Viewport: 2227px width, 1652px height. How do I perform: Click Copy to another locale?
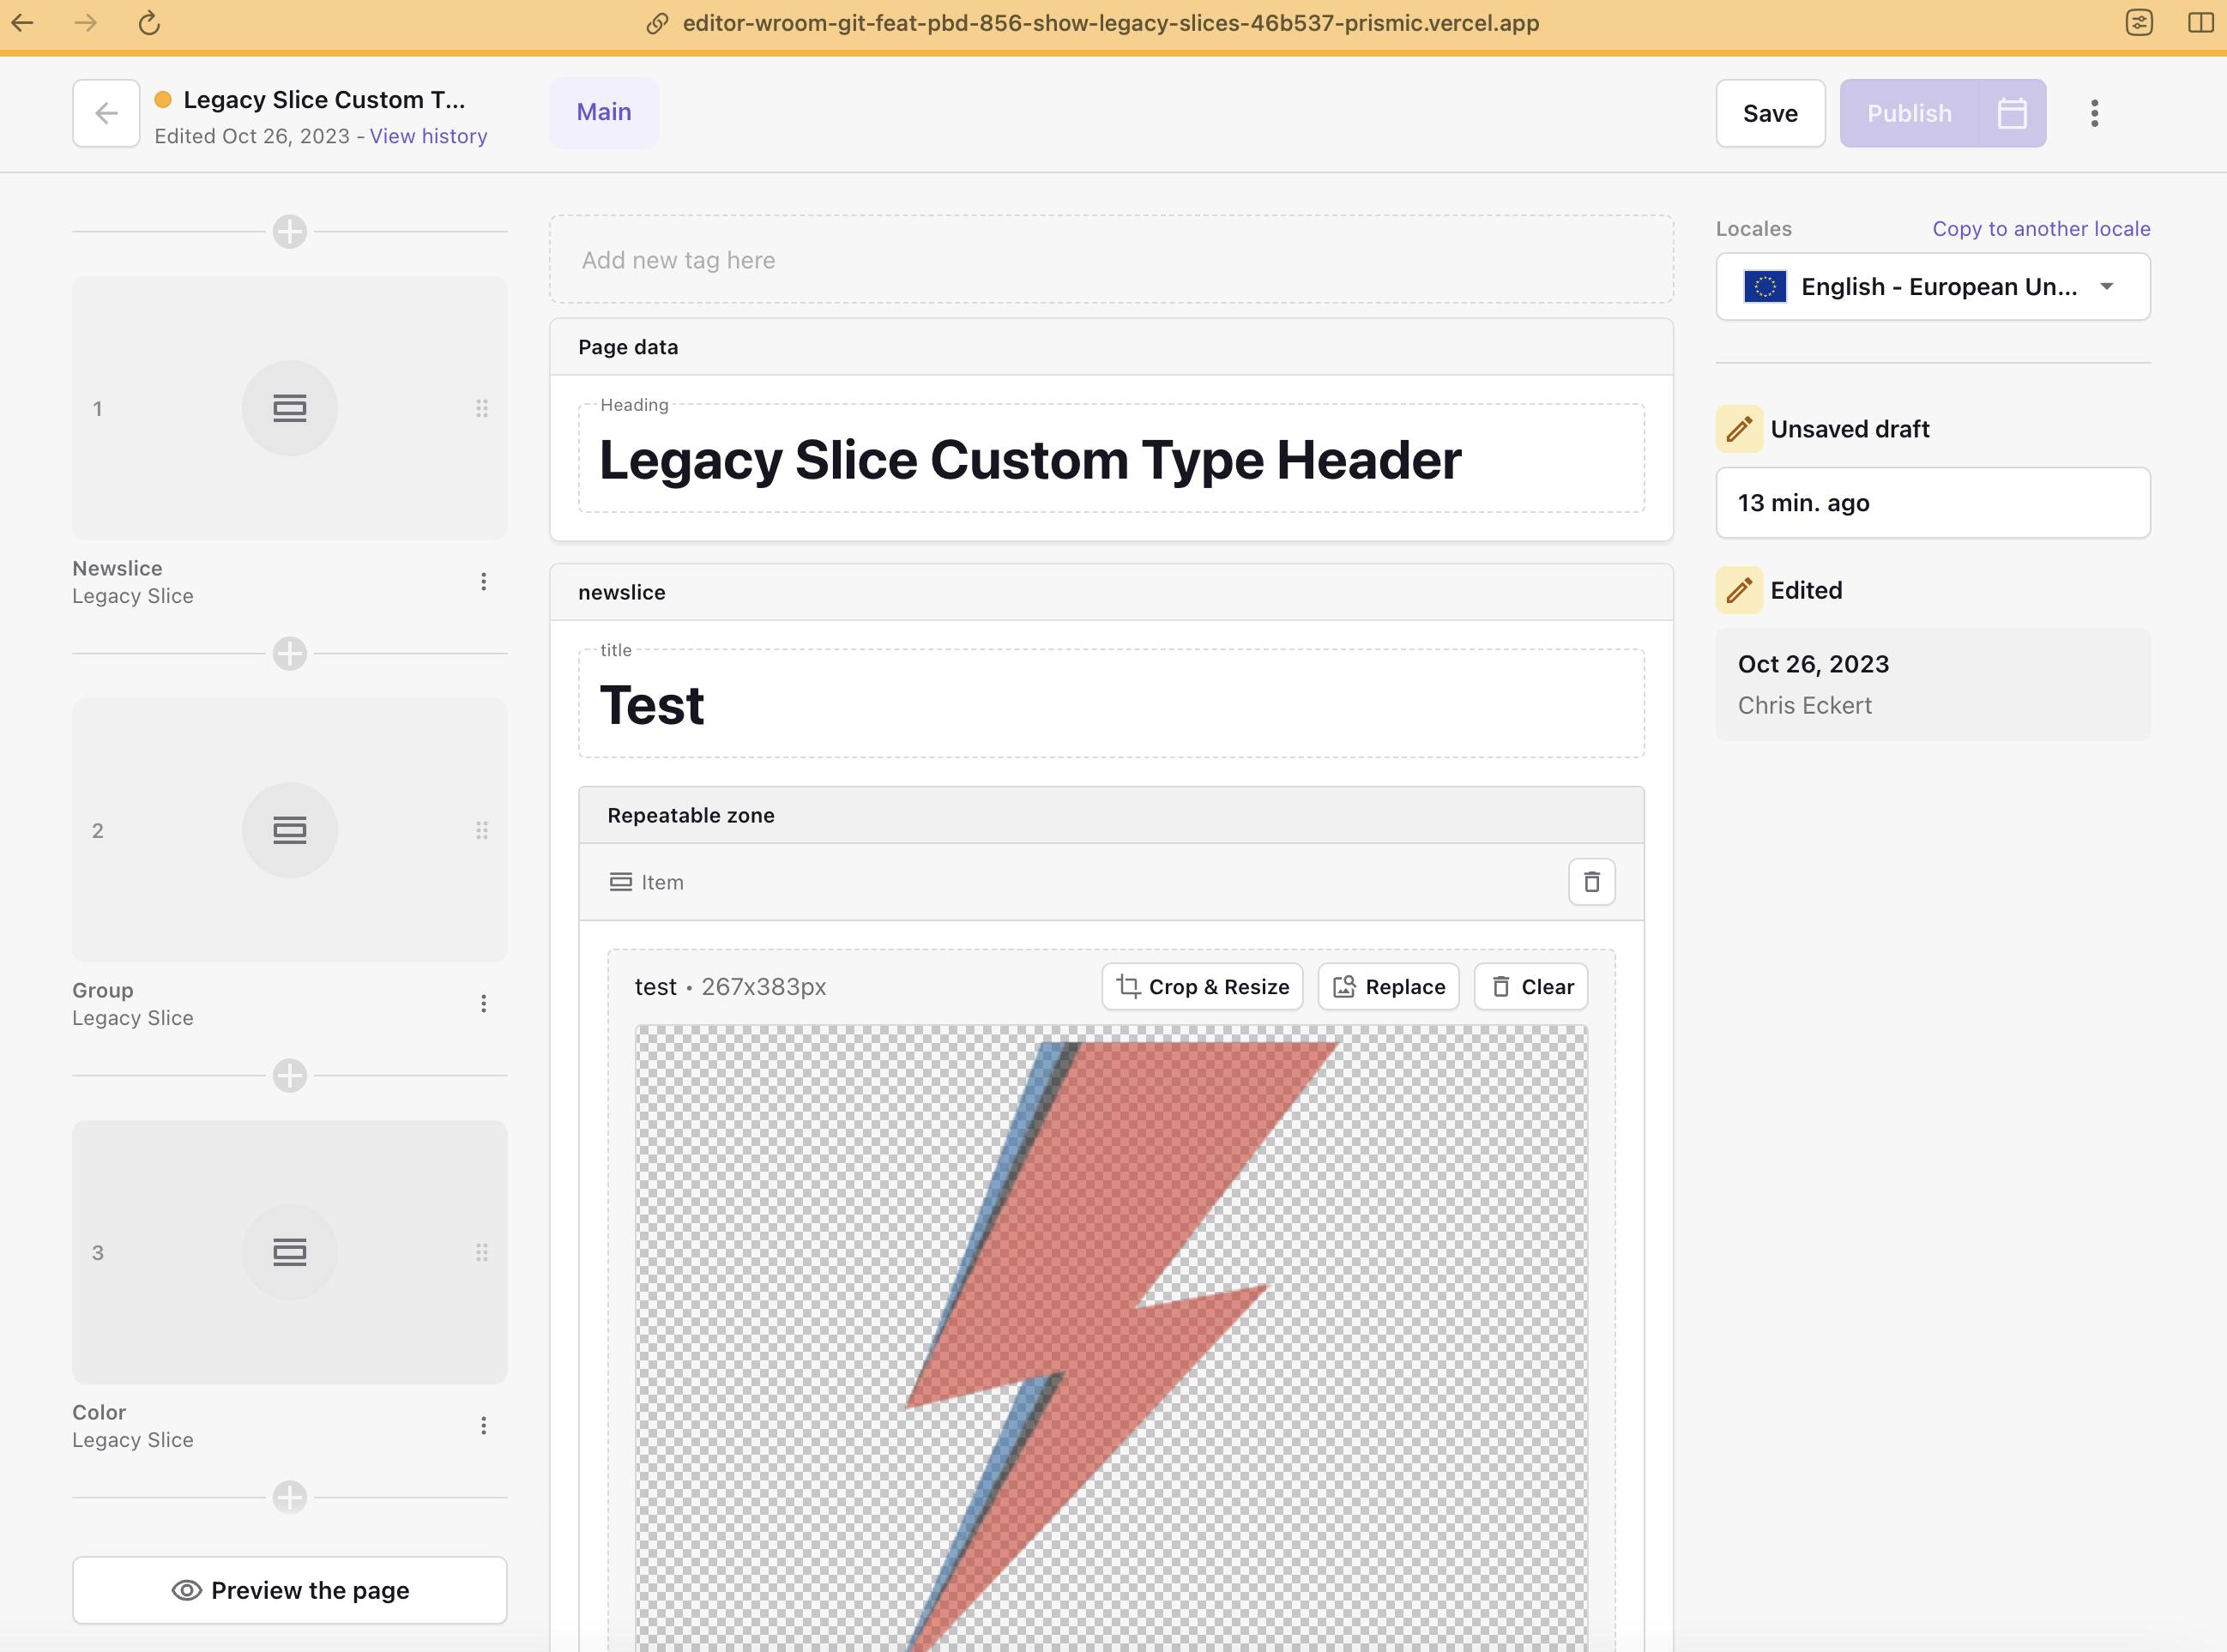pyautogui.click(x=2040, y=229)
